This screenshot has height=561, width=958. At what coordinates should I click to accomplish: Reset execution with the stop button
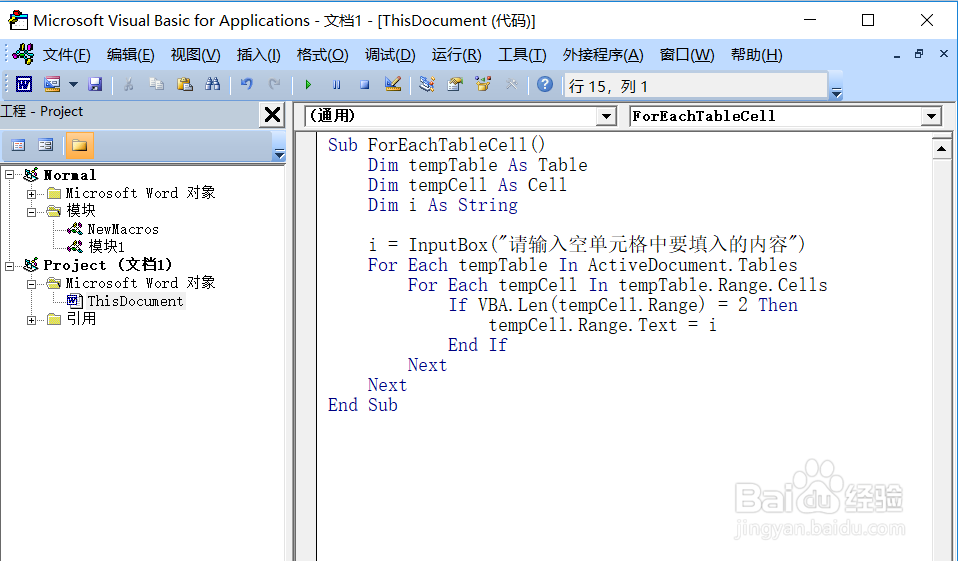tap(364, 84)
